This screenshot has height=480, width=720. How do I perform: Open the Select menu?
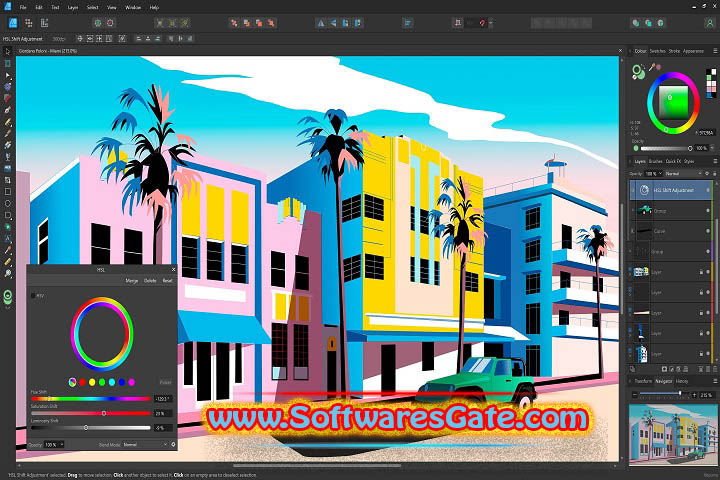92,7
